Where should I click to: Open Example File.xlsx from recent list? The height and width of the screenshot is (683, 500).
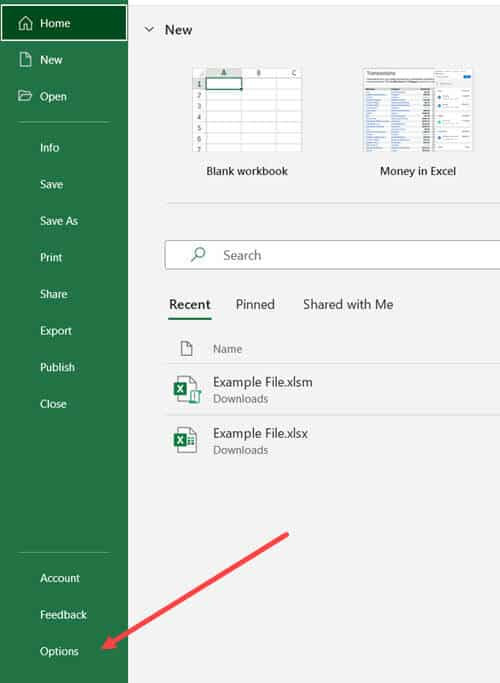click(x=260, y=433)
